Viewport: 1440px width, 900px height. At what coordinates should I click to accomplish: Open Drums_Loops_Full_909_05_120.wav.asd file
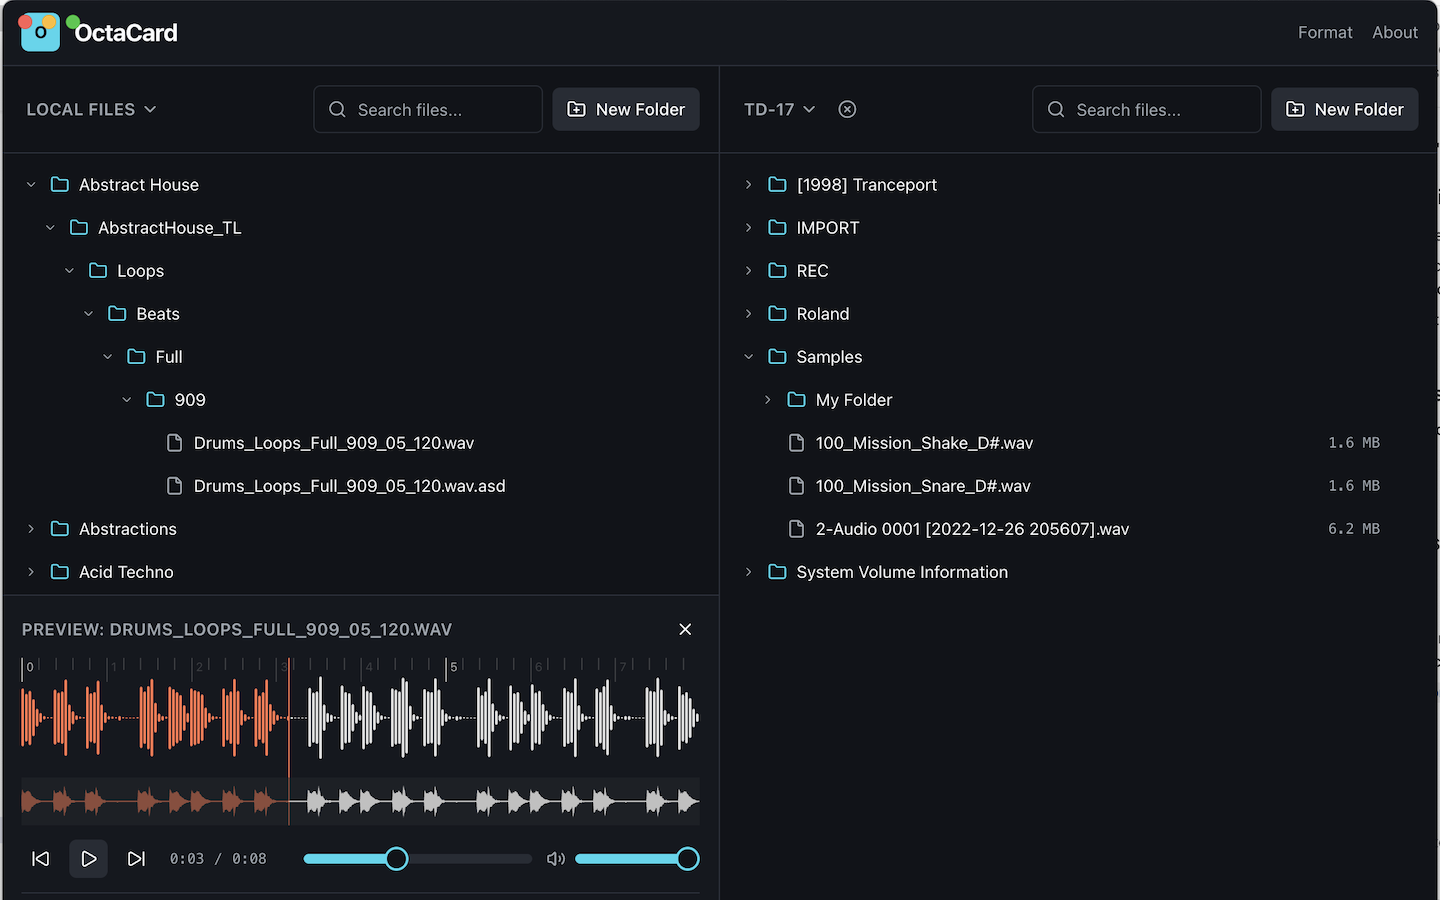pyautogui.click(x=349, y=486)
